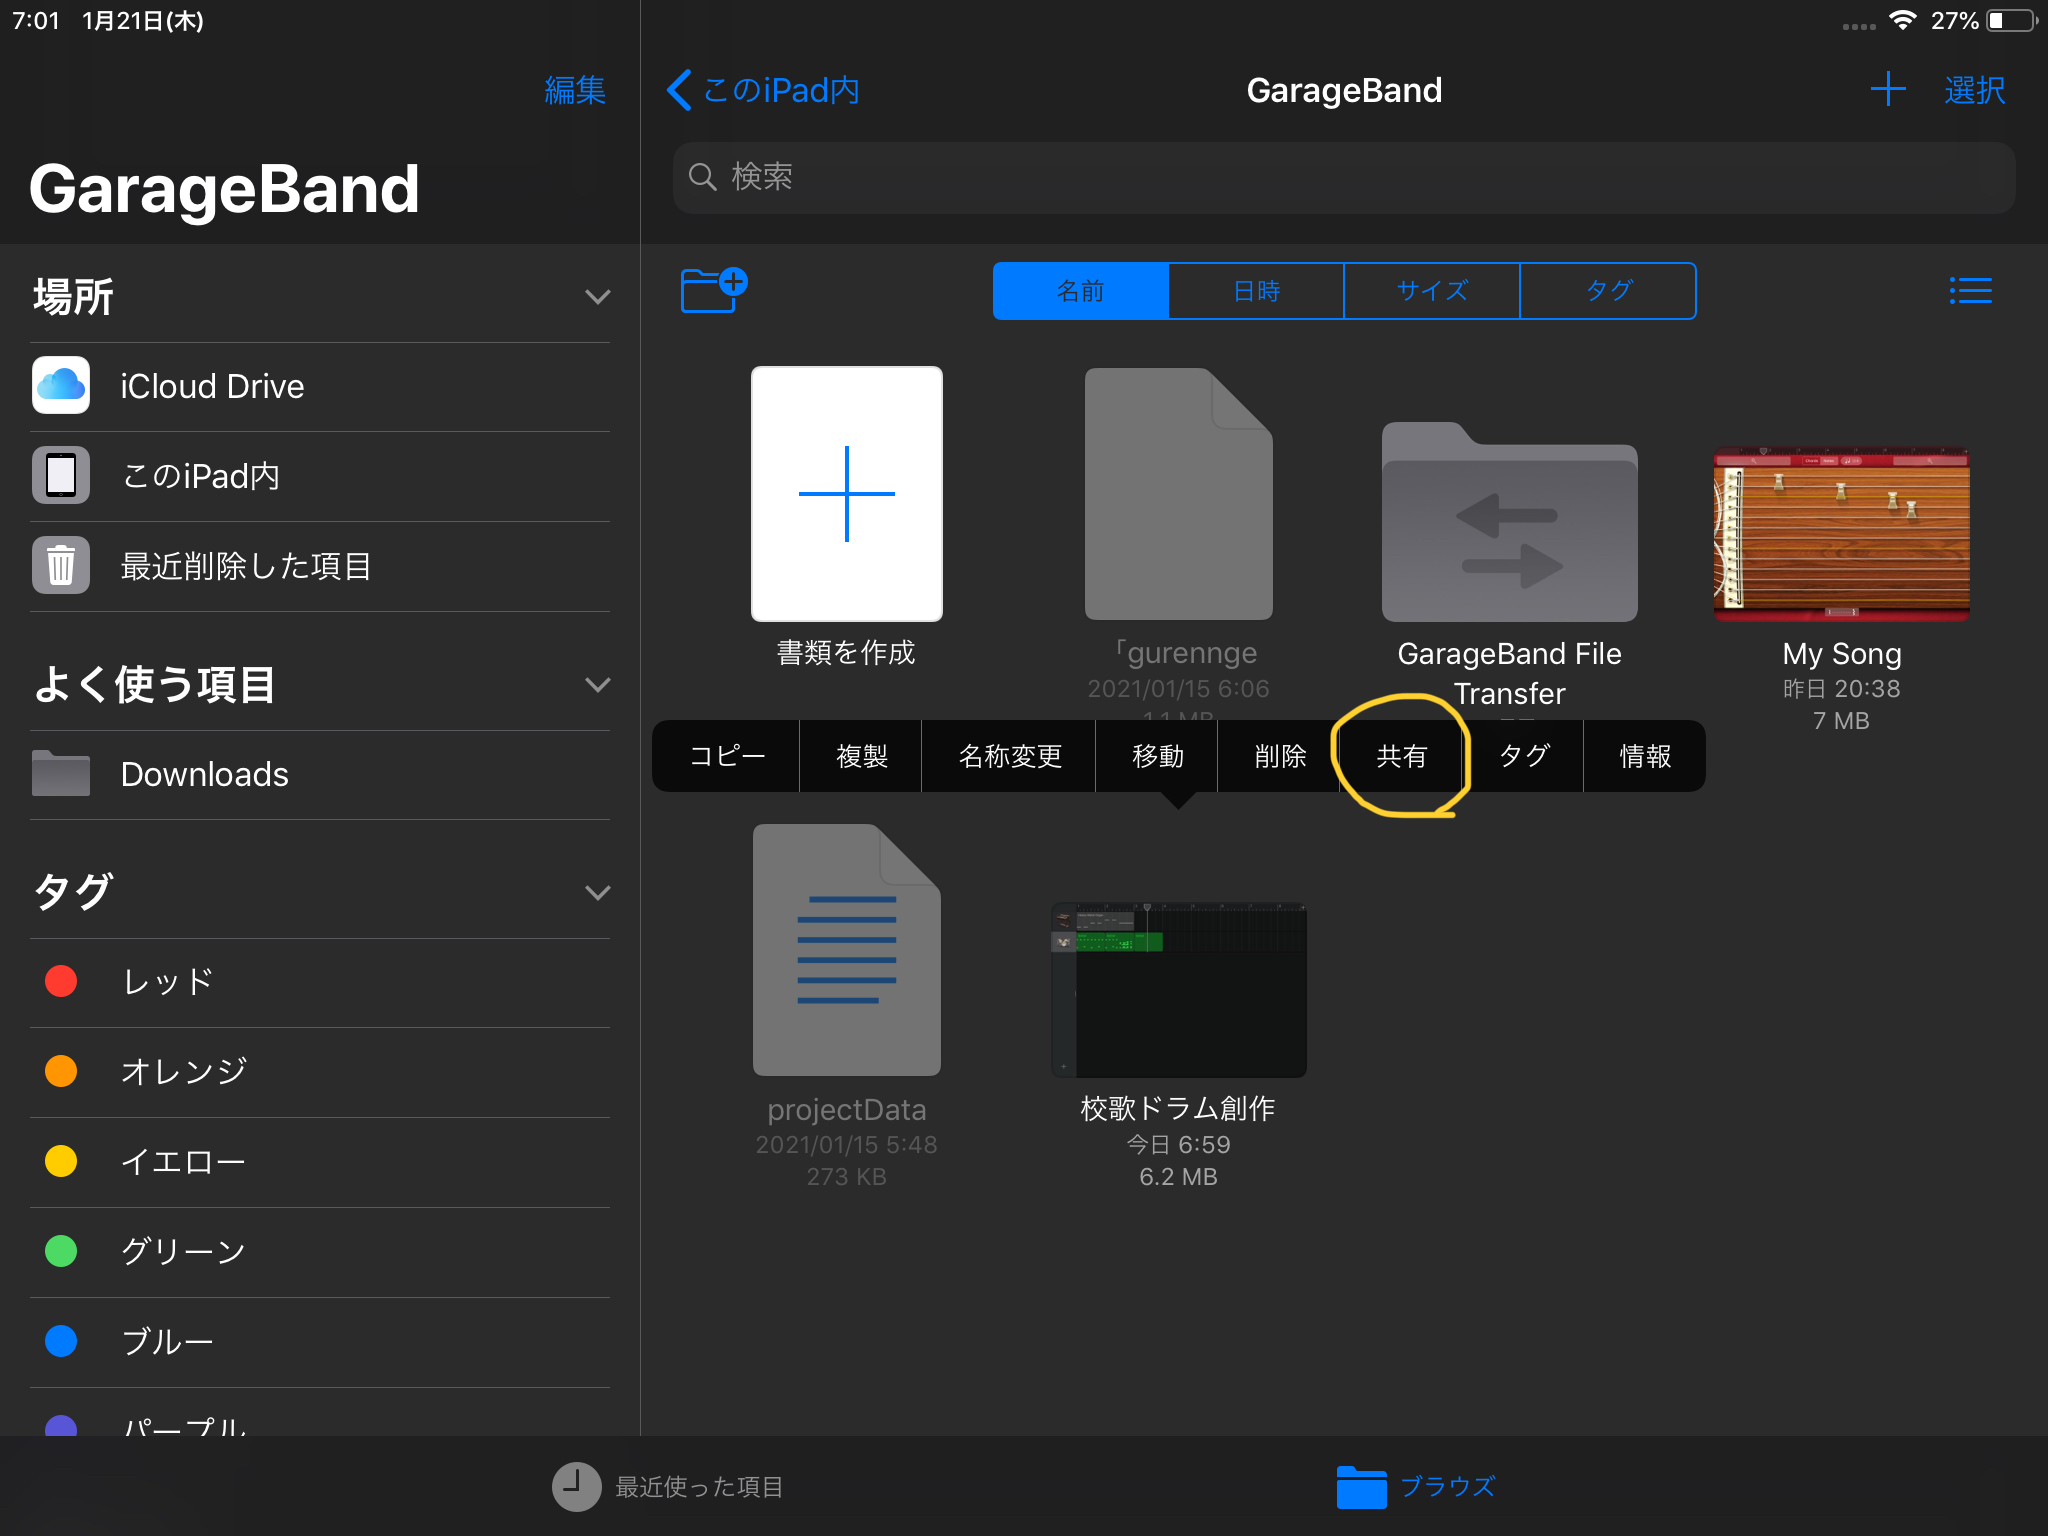Choose 移動 in context menu
This screenshot has width=2048, height=1536.
point(1157,756)
